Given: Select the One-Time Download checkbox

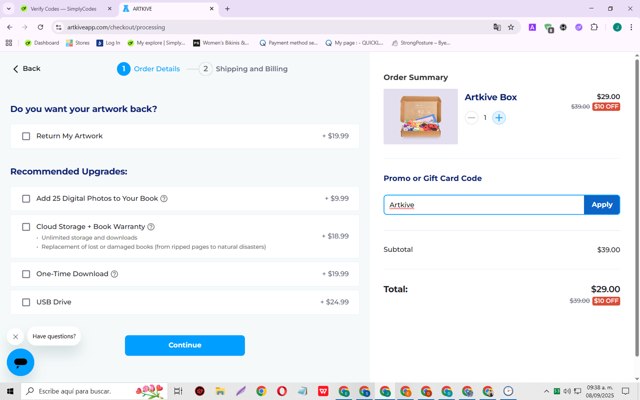Looking at the screenshot, I should [26, 274].
